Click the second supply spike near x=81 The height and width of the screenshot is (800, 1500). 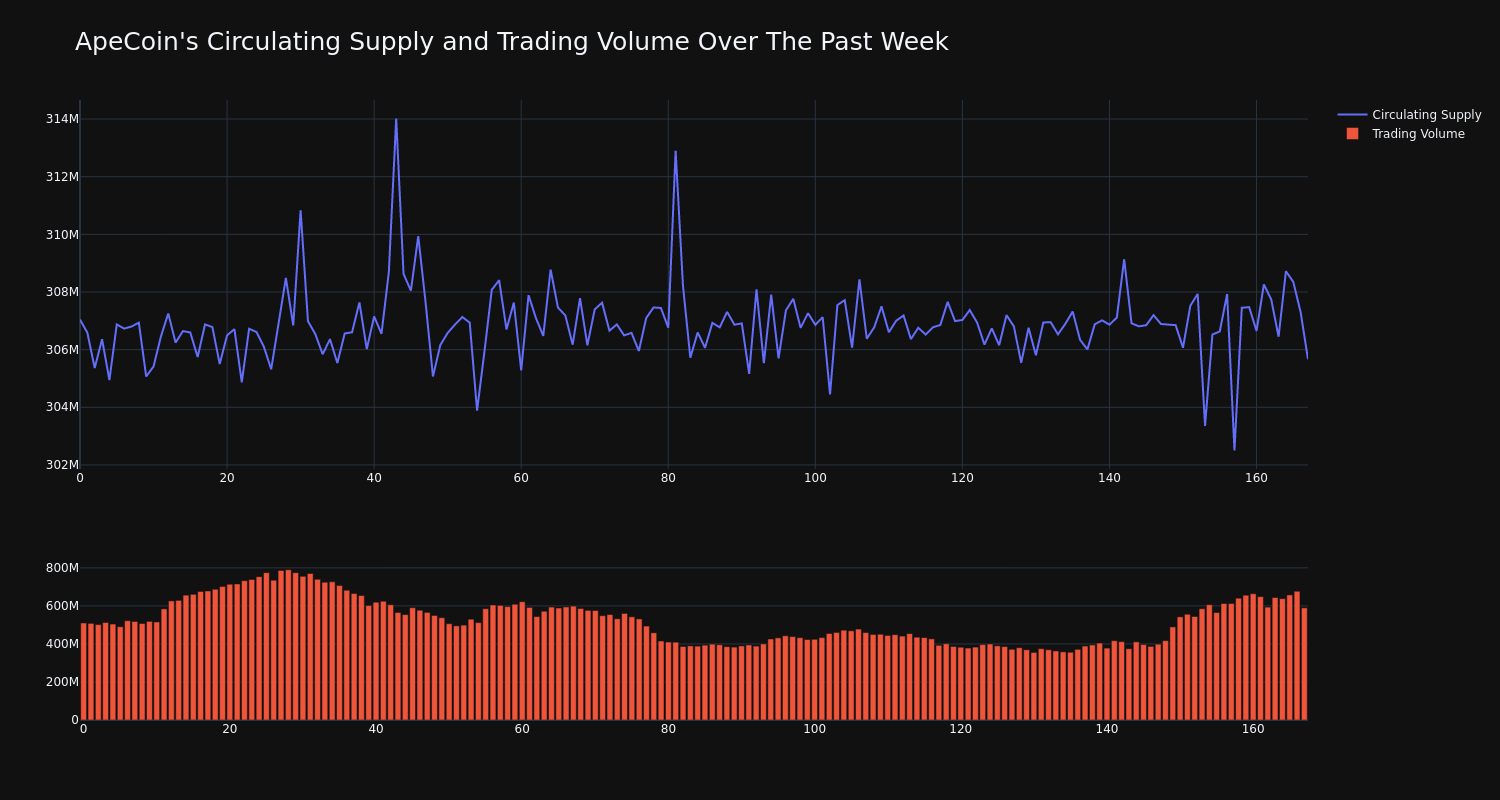(x=675, y=152)
